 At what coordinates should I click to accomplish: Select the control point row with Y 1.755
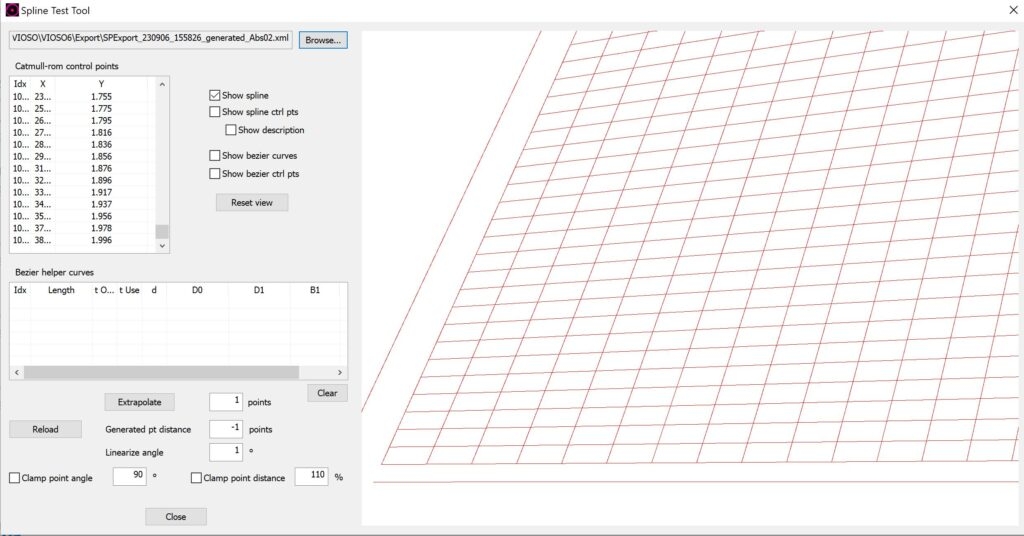tap(80, 97)
